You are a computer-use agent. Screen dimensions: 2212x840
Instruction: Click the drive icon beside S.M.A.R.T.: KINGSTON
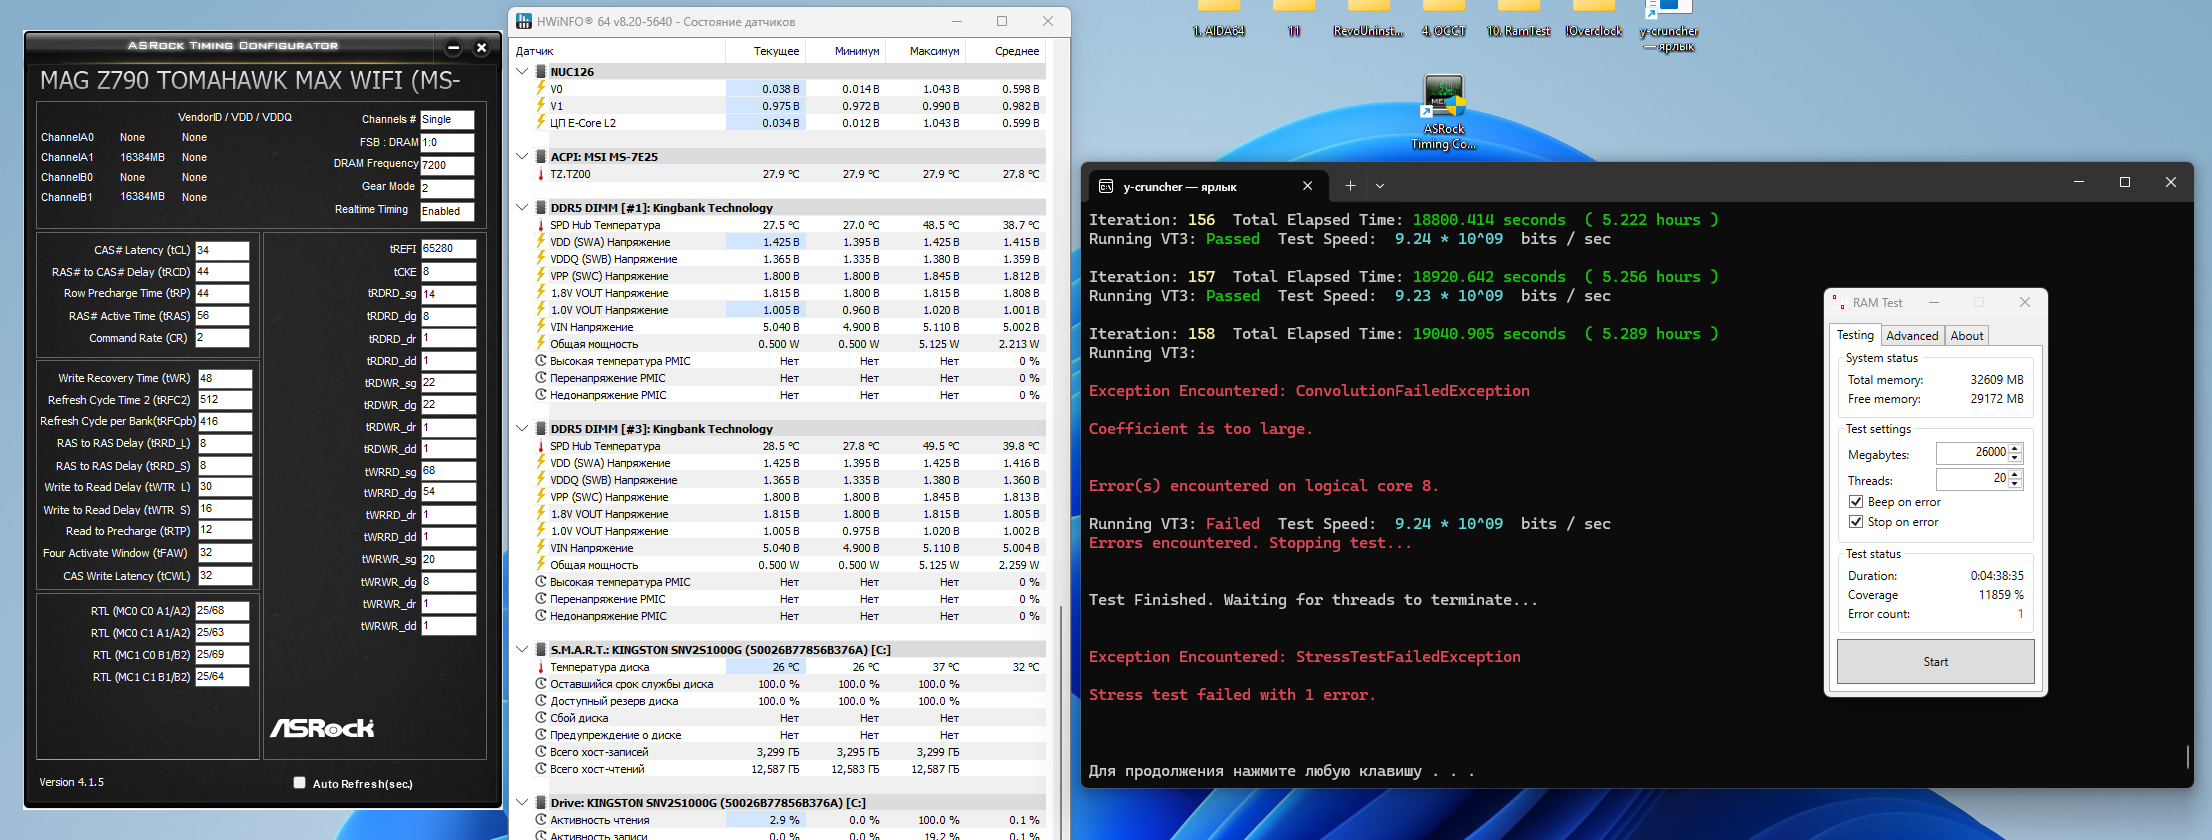(x=541, y=650)
